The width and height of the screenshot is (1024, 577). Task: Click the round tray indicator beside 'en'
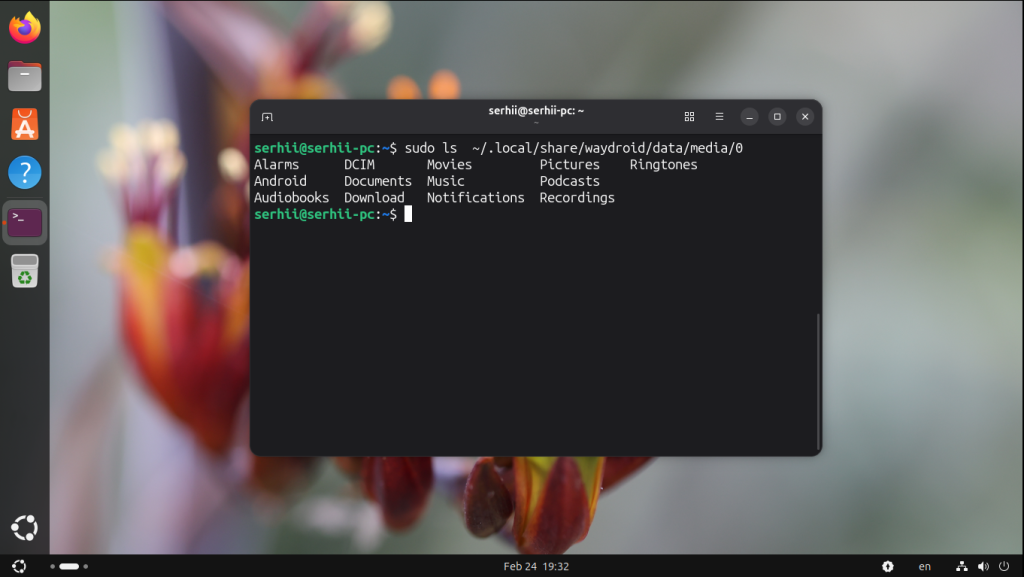coord(888,566)
